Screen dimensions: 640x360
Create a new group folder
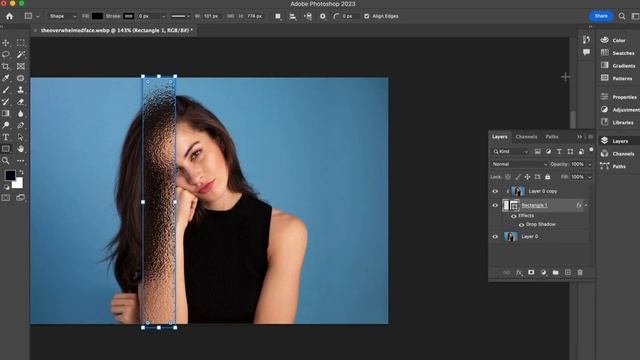(x=556, y=272)
